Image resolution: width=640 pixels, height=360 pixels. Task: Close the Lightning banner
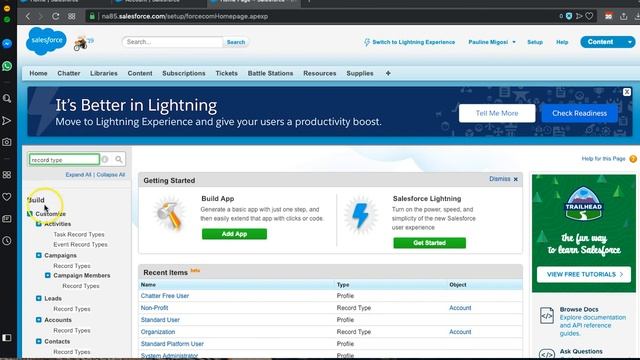click(627, 92)
